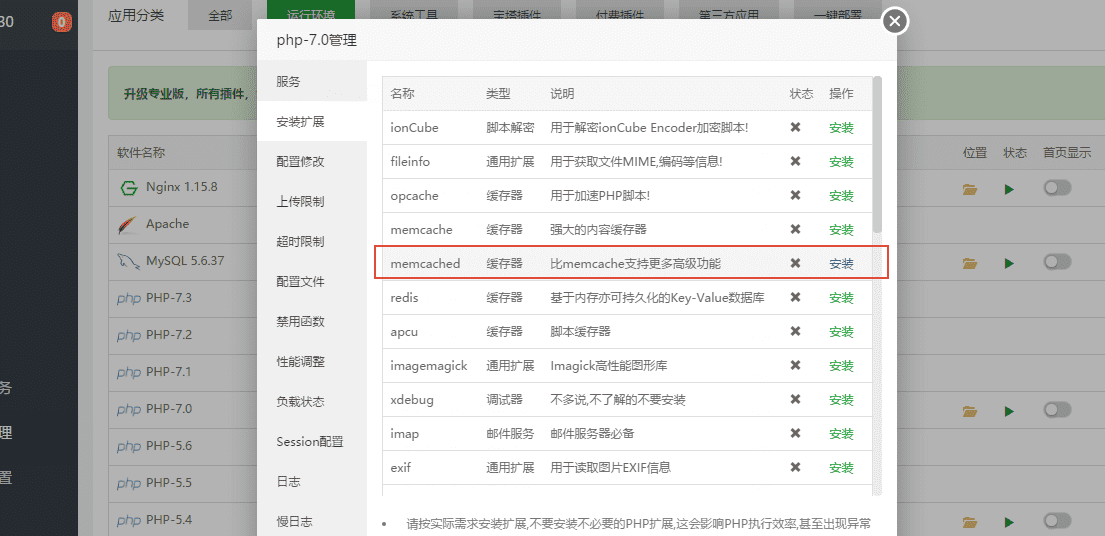The width and height of the screenshot is (1105, 536).
Task: Open Apache in the software list
Action: (x=166, y=224)
